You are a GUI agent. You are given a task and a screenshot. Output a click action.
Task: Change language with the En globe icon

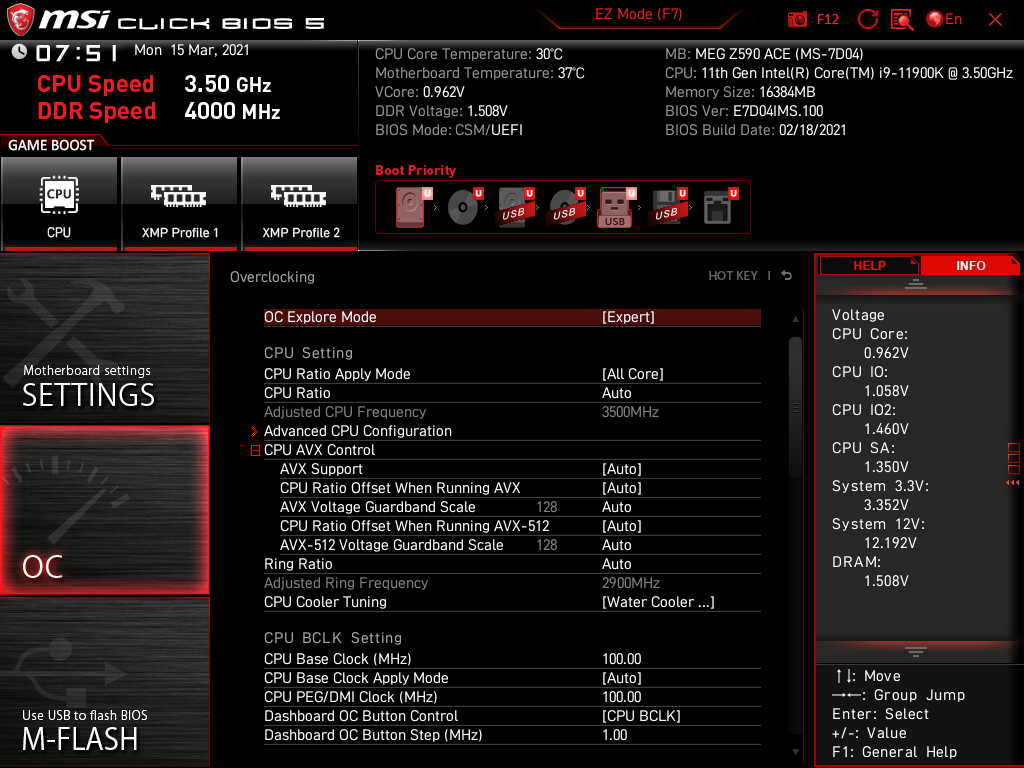(944, 19)
